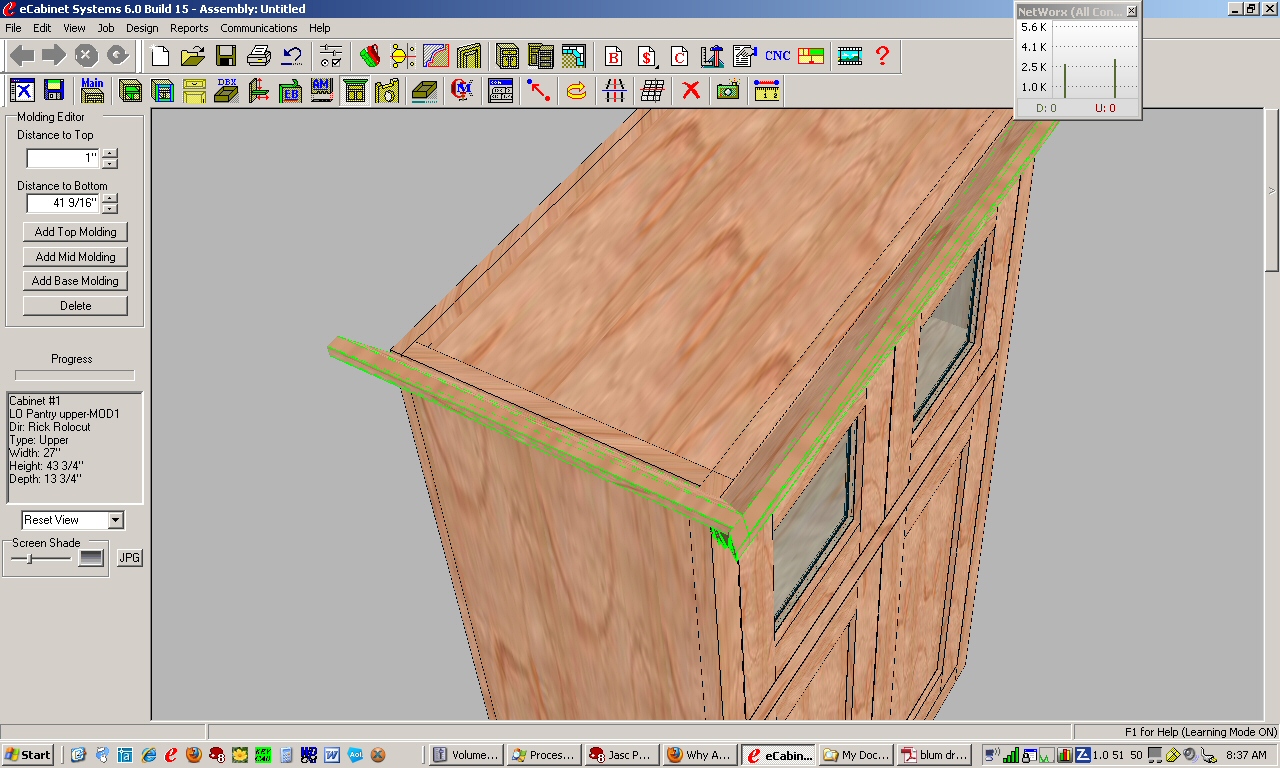This screenshot has height=768, width=1280.
Task: Expand the Reset View dropdown
Action: coord(116,520)
